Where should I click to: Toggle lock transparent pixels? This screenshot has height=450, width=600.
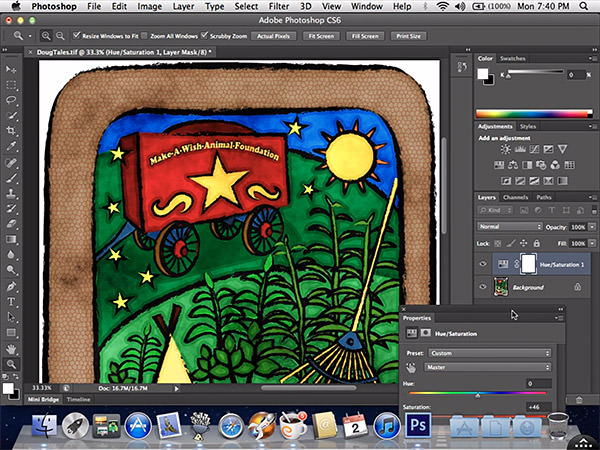click(x=498, y=243)
